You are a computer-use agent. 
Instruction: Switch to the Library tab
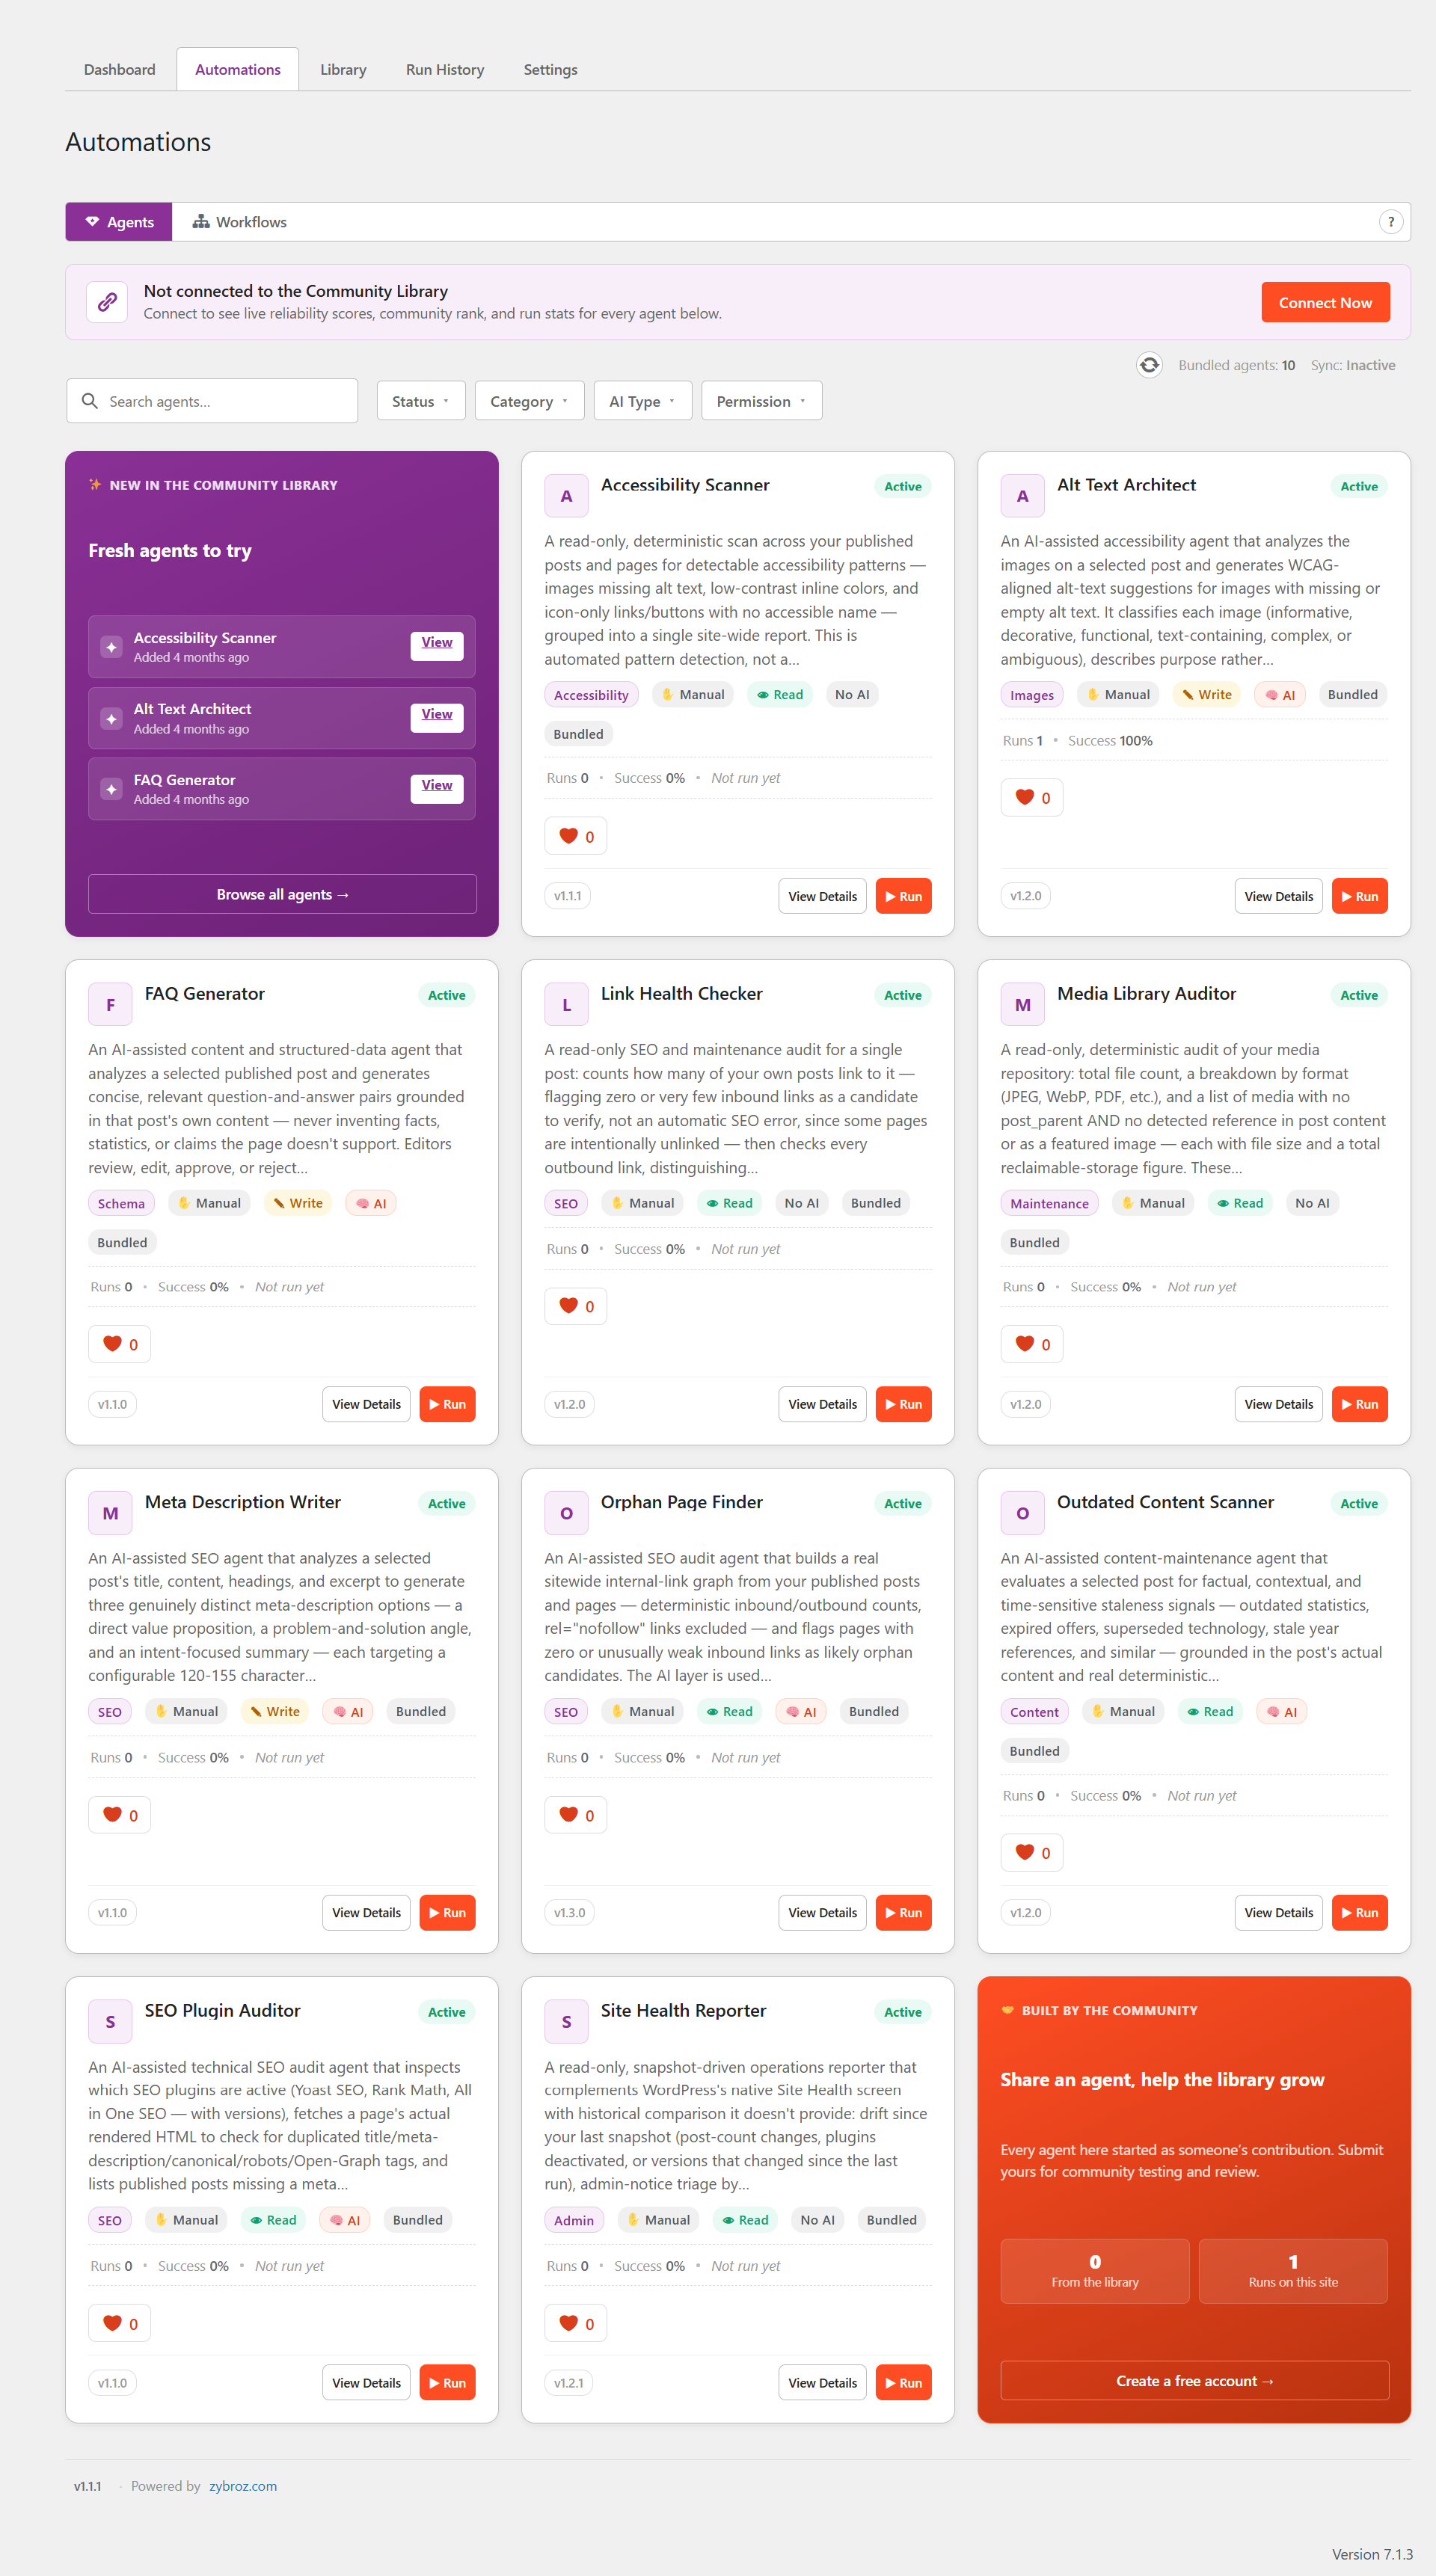343,69
